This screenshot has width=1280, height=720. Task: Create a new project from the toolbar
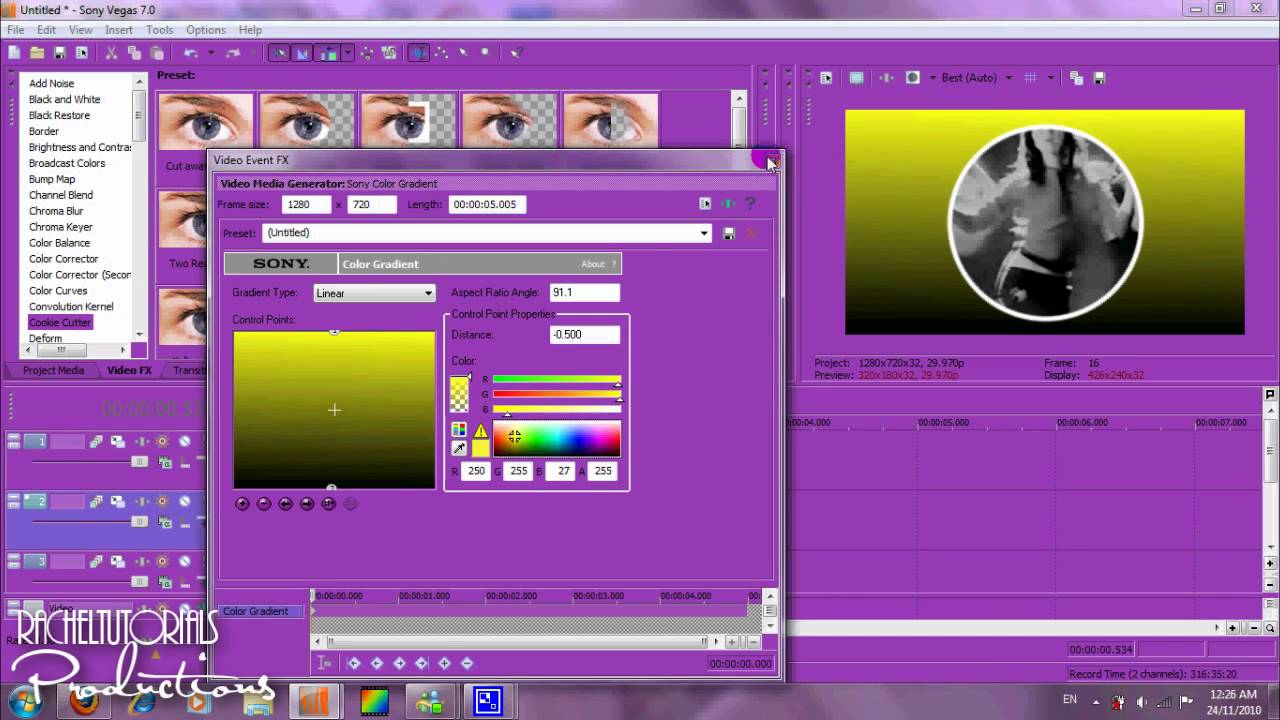(x=14, y=53)
